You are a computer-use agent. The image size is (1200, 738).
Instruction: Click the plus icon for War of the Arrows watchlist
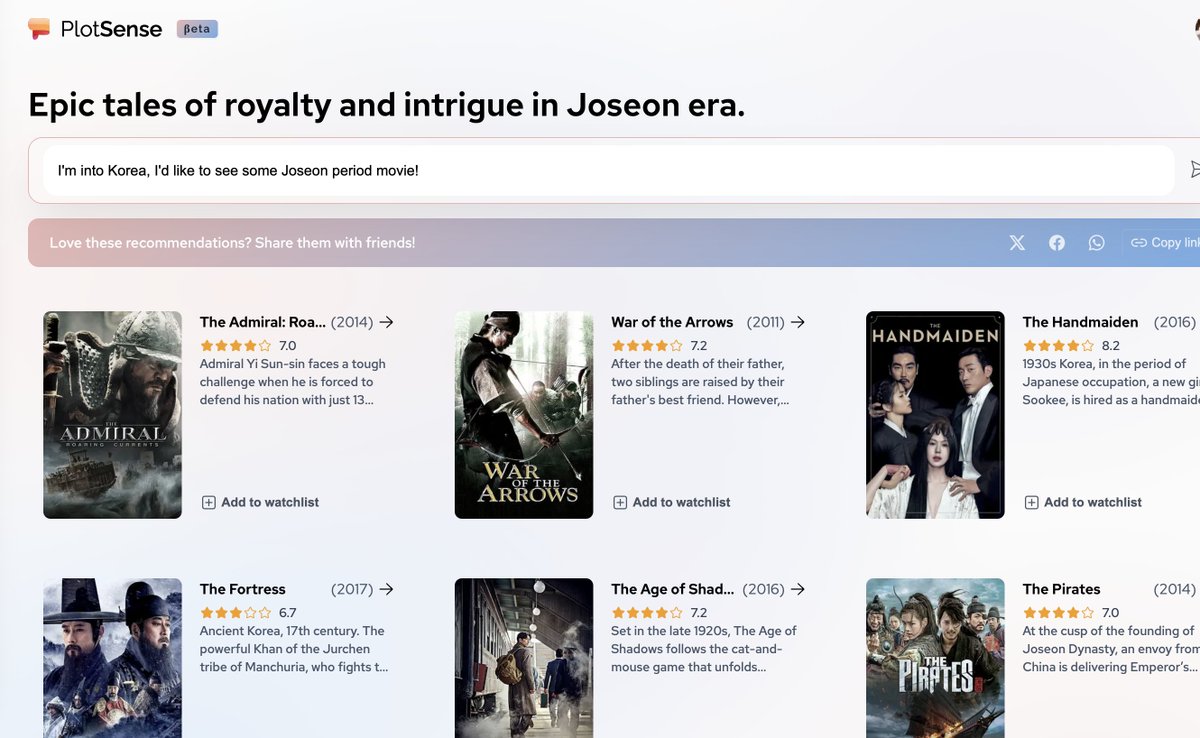click(x=620, y=502)
